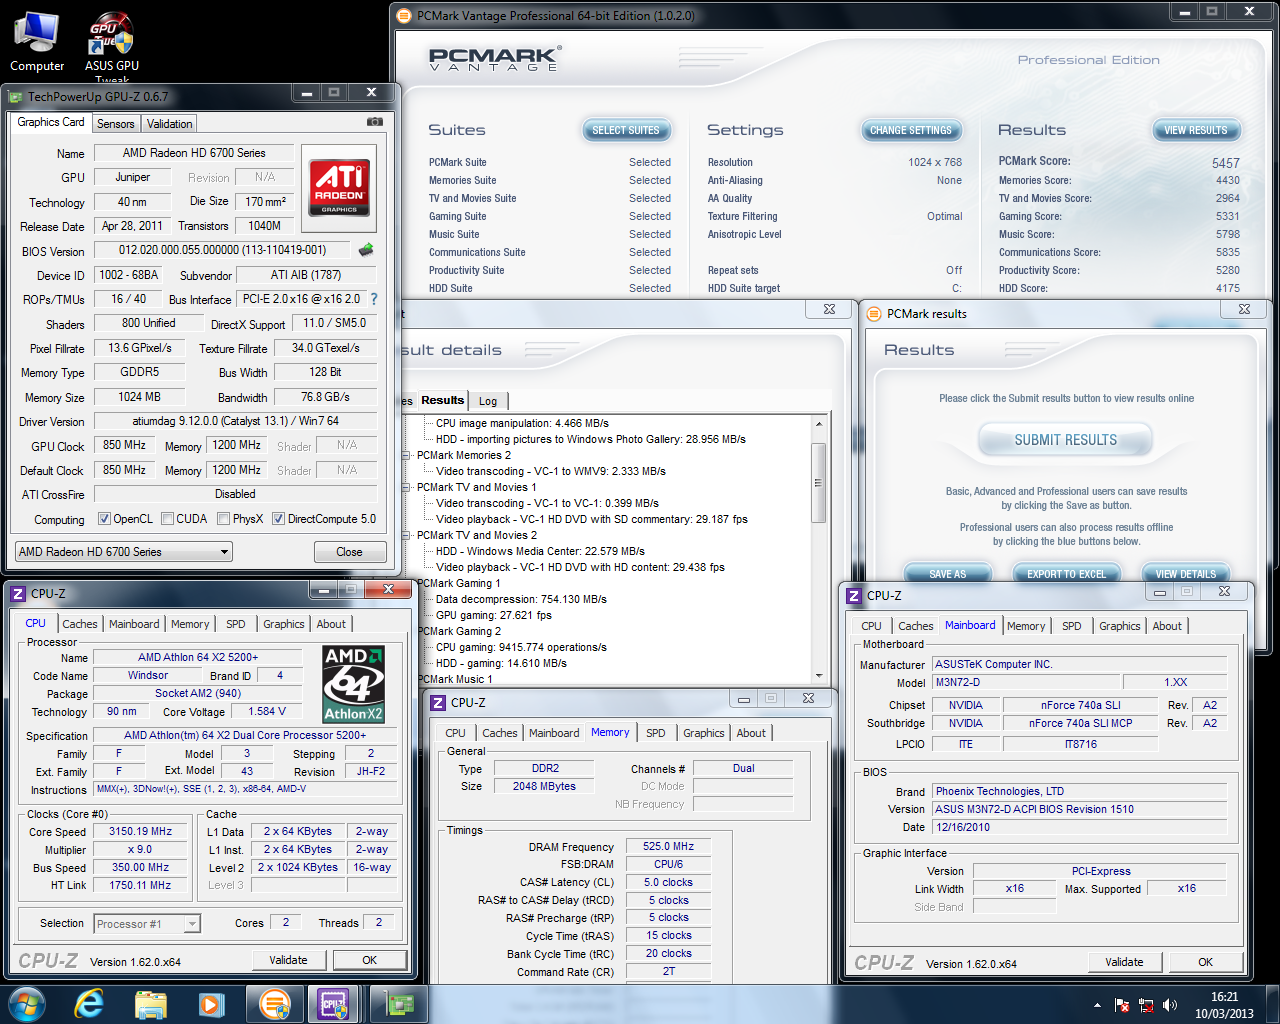Show hidden system tray icons
This screenshot has height=1024, width=1280.
pyautogui.click(x=1097, y=1005)
